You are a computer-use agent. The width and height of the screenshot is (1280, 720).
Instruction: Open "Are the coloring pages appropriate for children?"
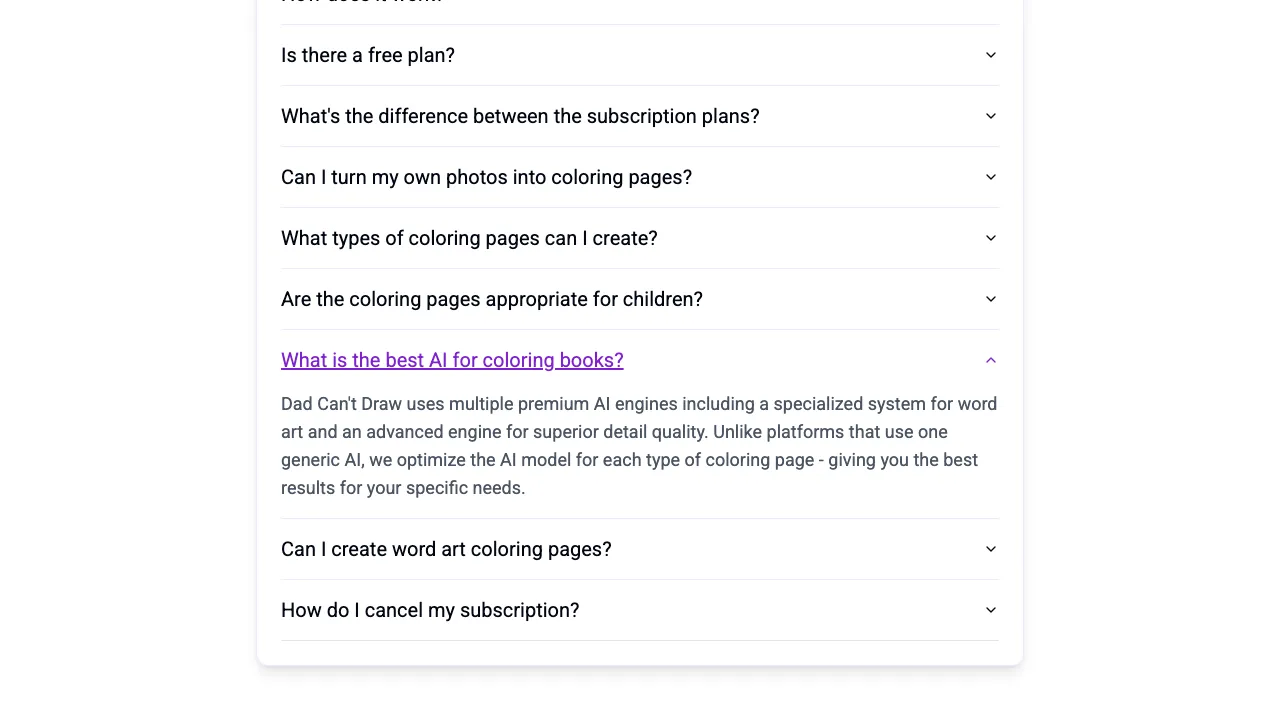(491, 299)
